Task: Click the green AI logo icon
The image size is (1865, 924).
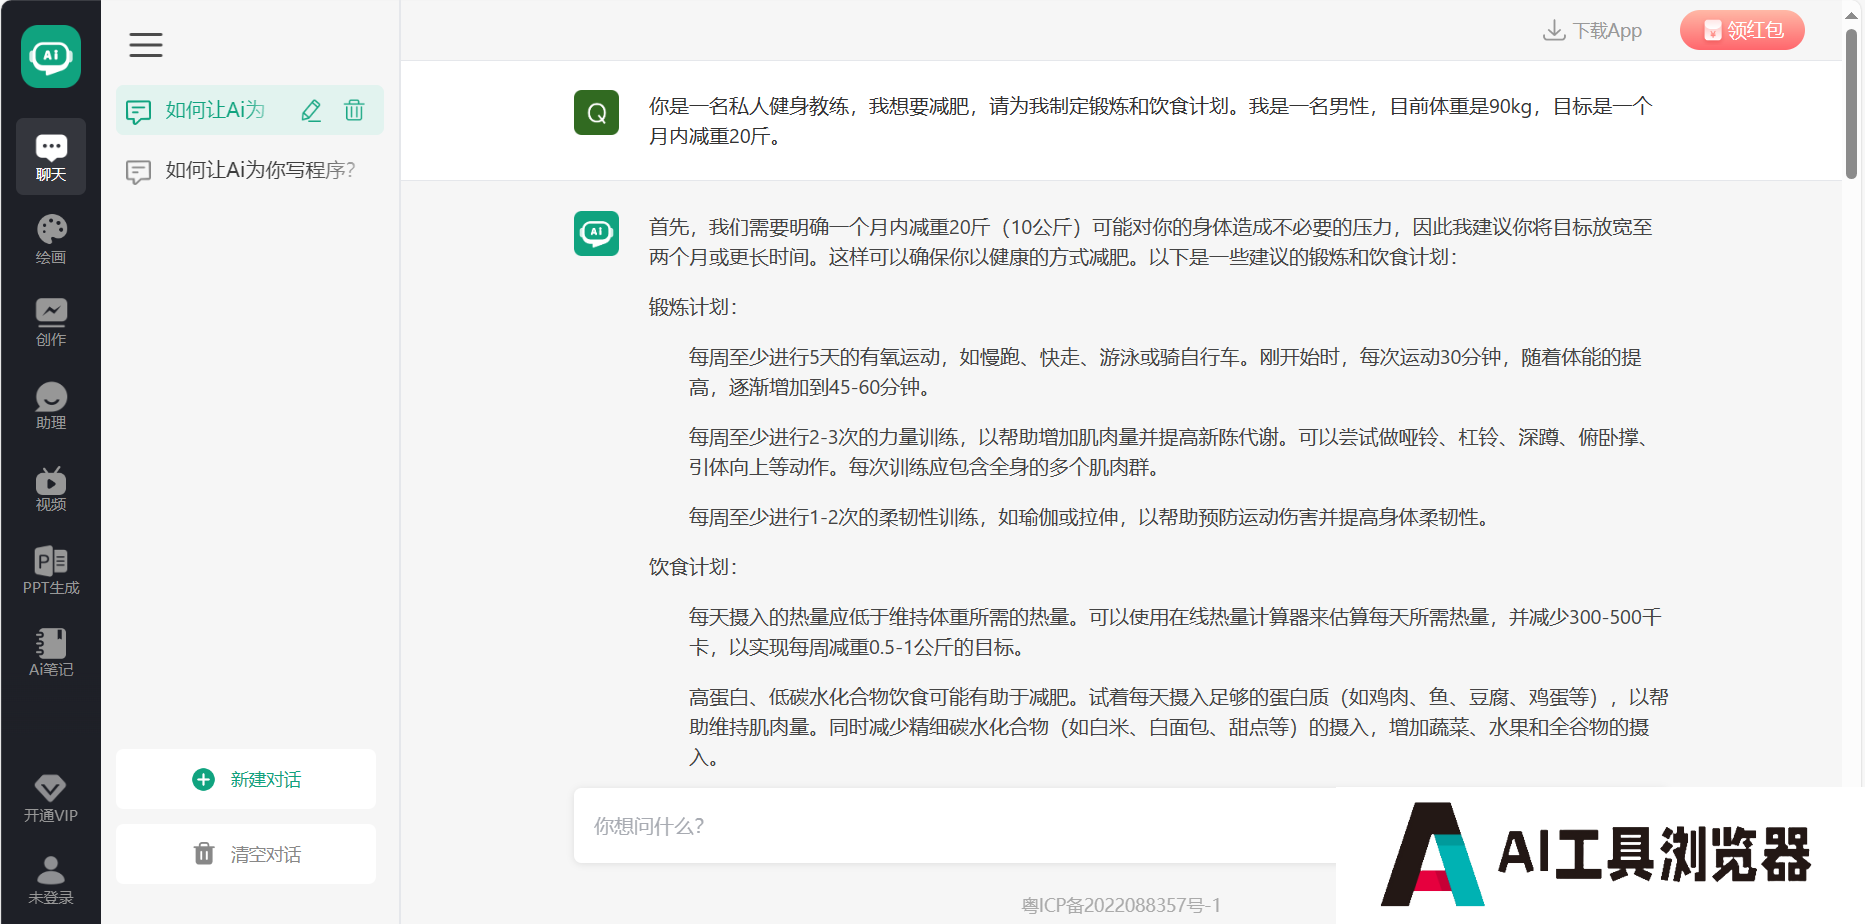Action: (x=51, y=57)
